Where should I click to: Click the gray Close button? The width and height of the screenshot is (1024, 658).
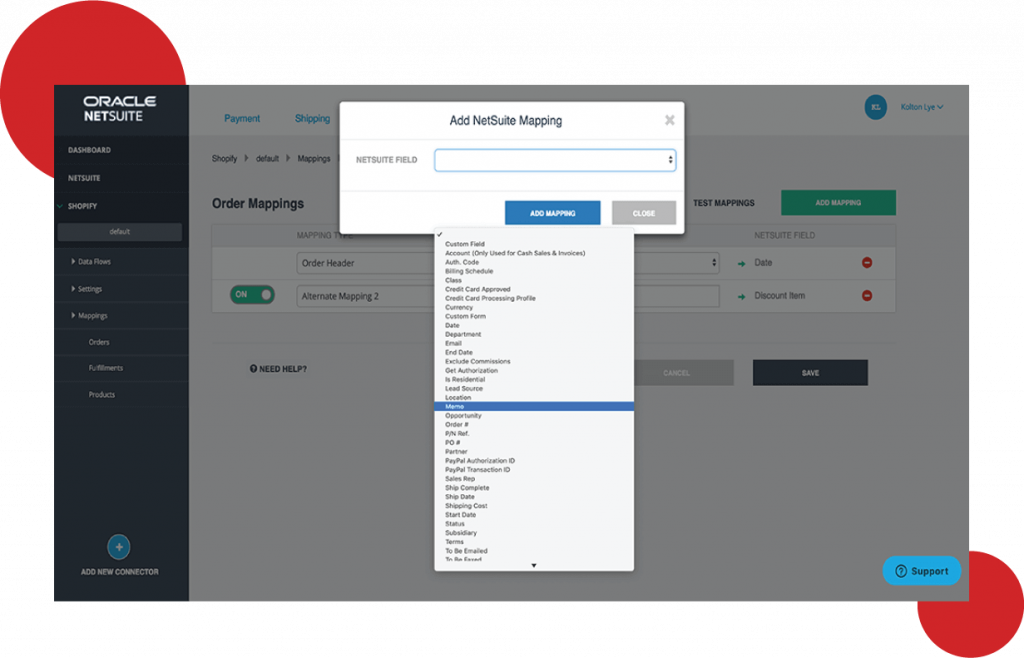pyautogui.click(x=644, y=213)
